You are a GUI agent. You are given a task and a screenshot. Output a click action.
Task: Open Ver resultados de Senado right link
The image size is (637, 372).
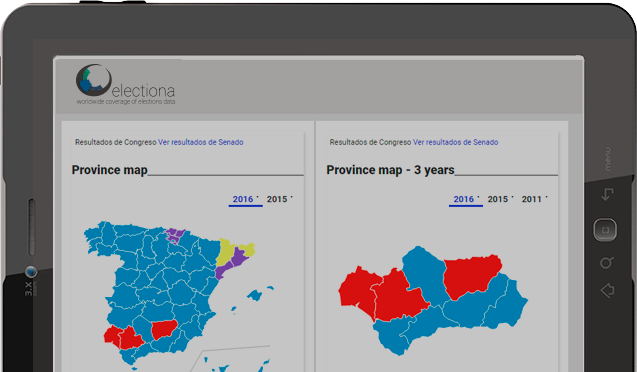coord(455,142)
